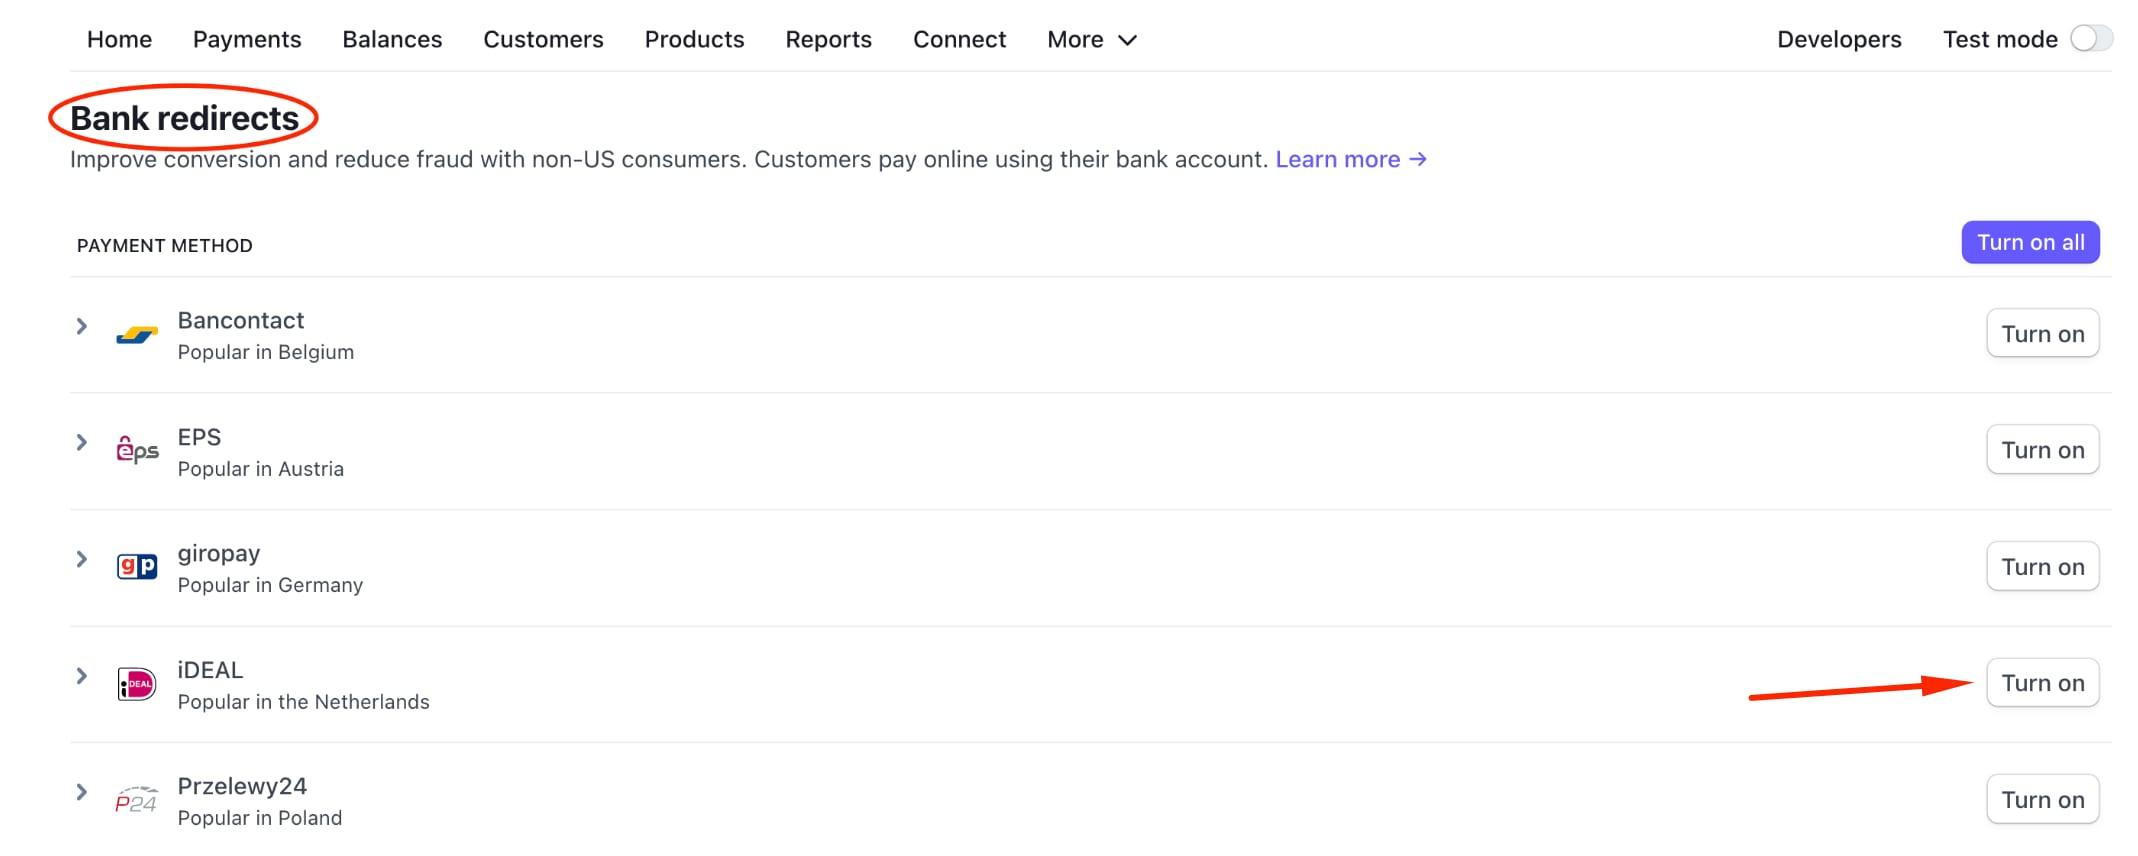Click the Bank redirects heading

[x=184, y=118]
